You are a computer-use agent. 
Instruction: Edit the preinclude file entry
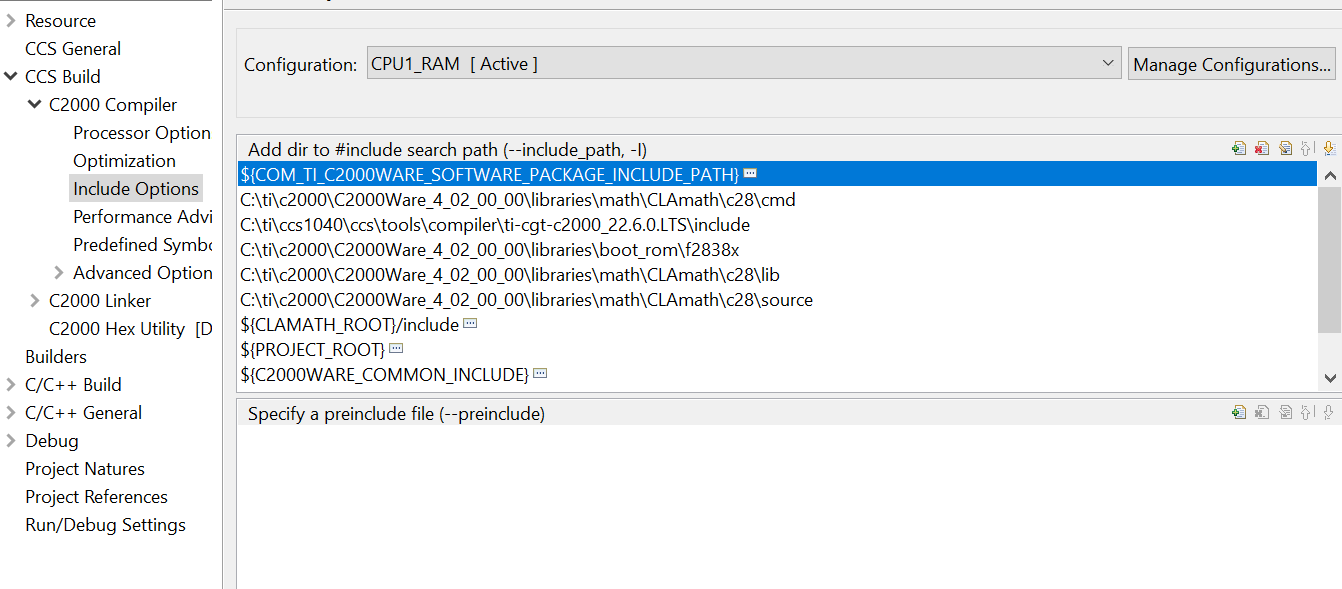coord(1285,412)
